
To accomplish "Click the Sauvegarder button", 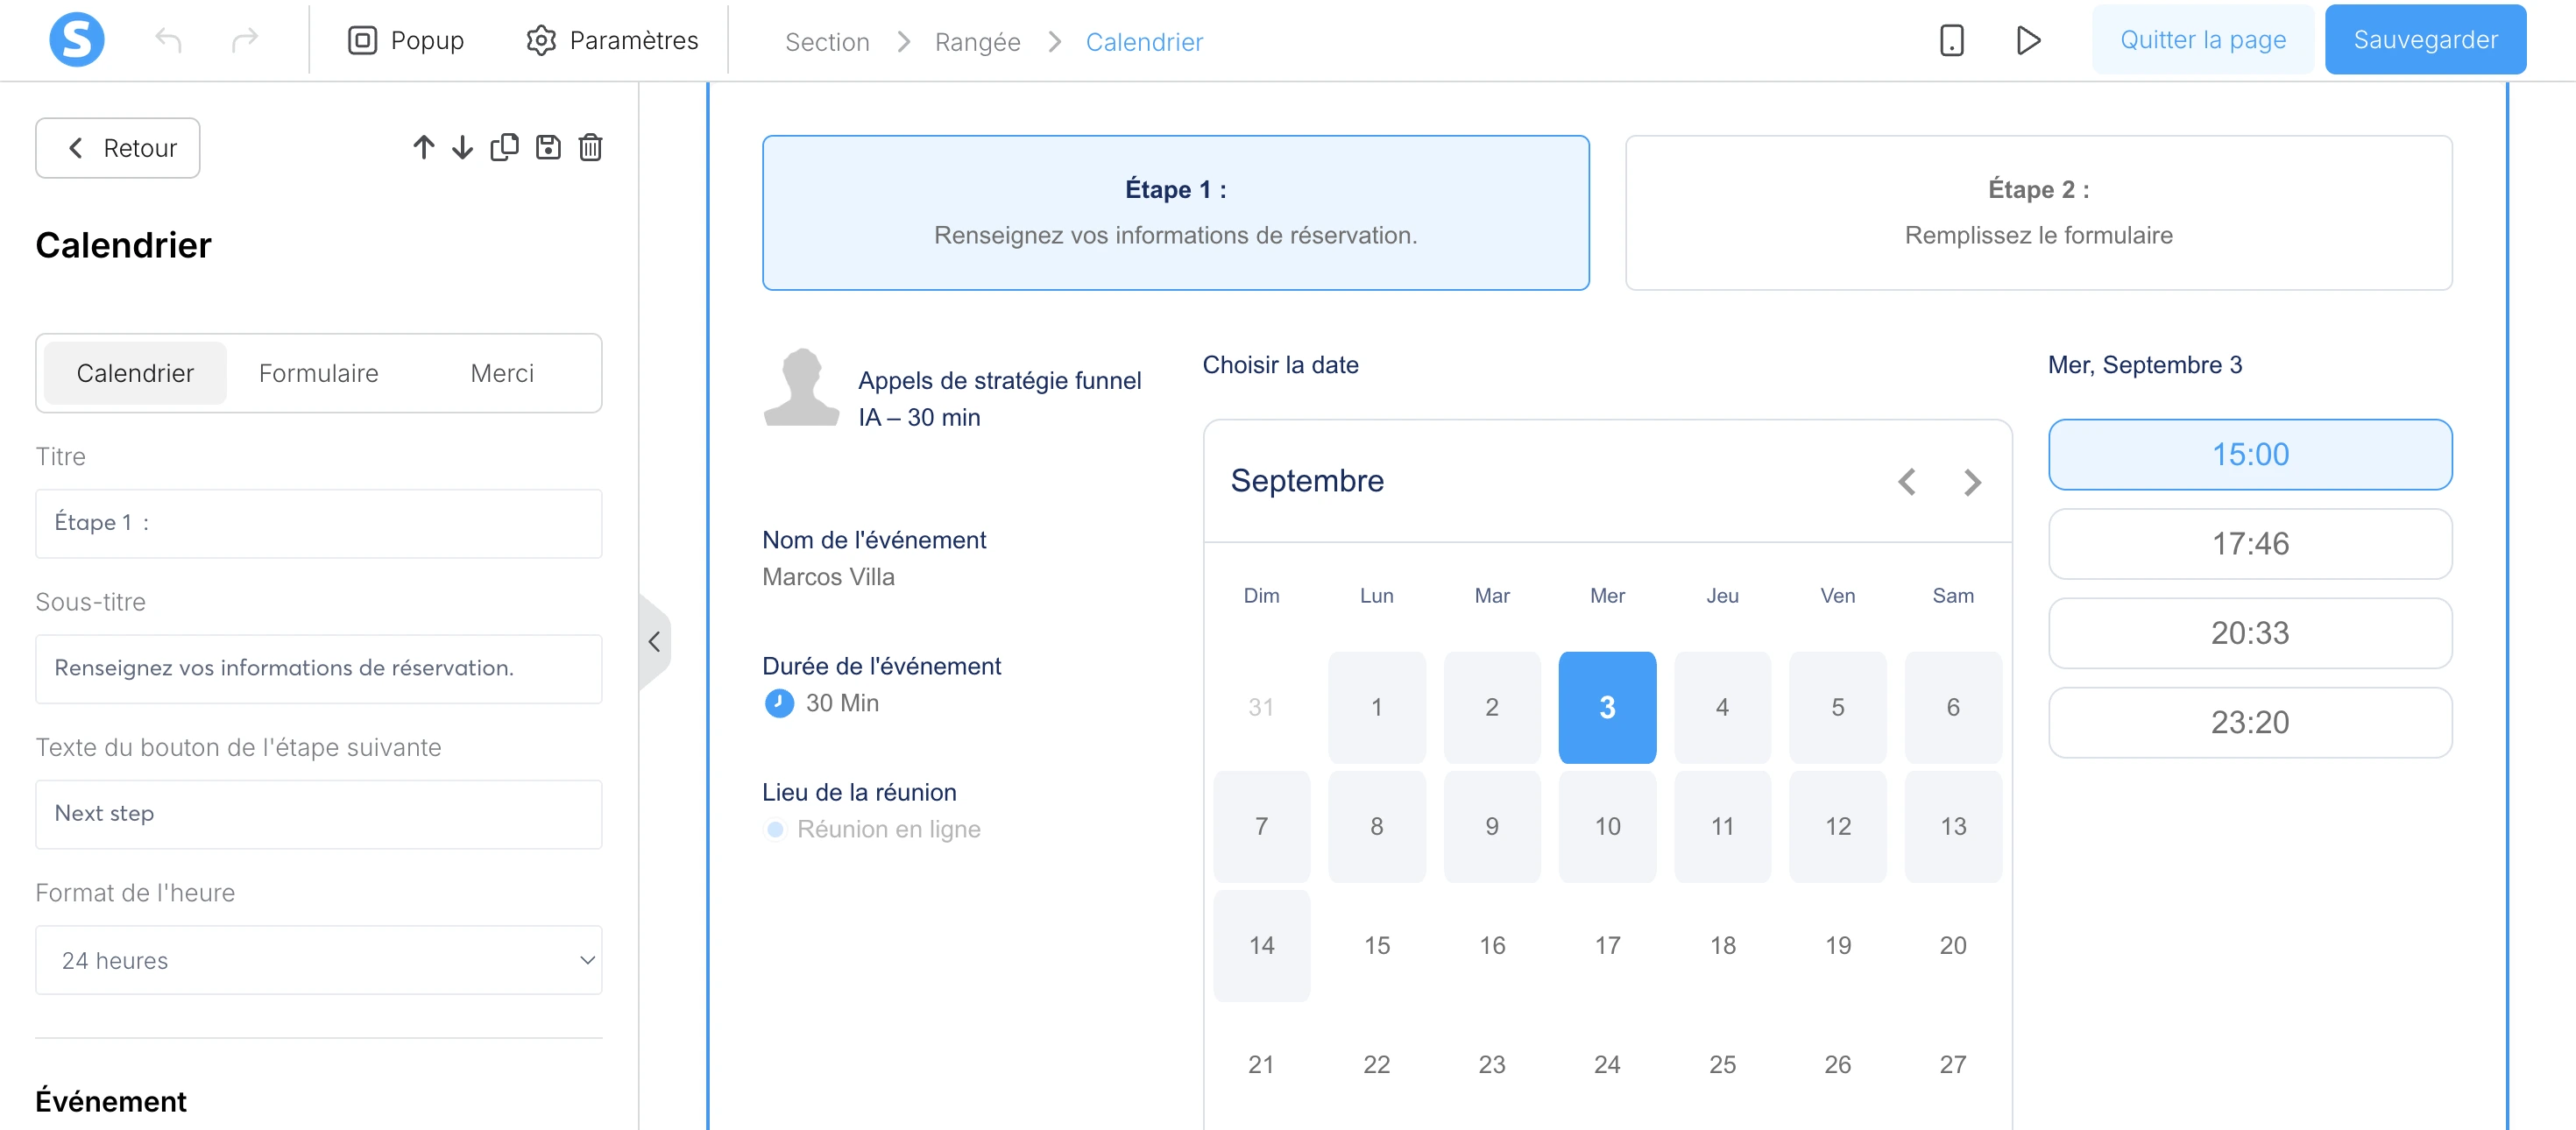I will (x=2424, y=40).
